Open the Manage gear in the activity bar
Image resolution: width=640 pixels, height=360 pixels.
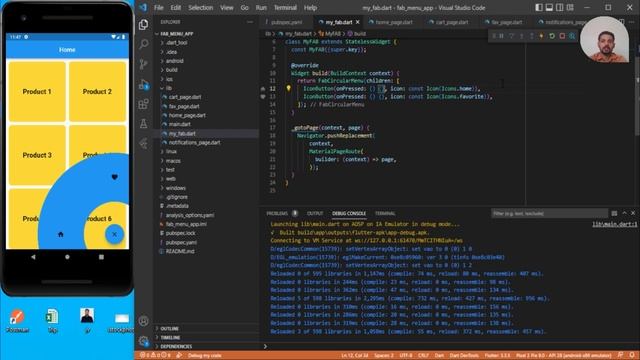[144, 340]
